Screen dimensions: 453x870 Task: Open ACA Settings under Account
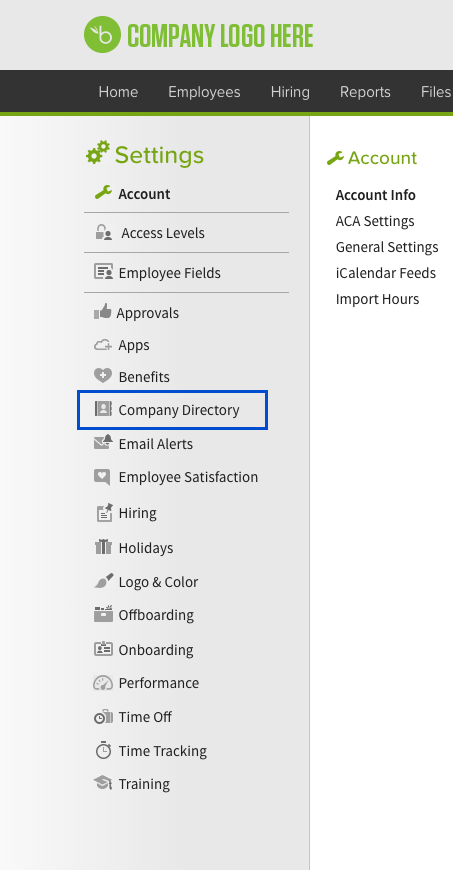tap(375, 221)
